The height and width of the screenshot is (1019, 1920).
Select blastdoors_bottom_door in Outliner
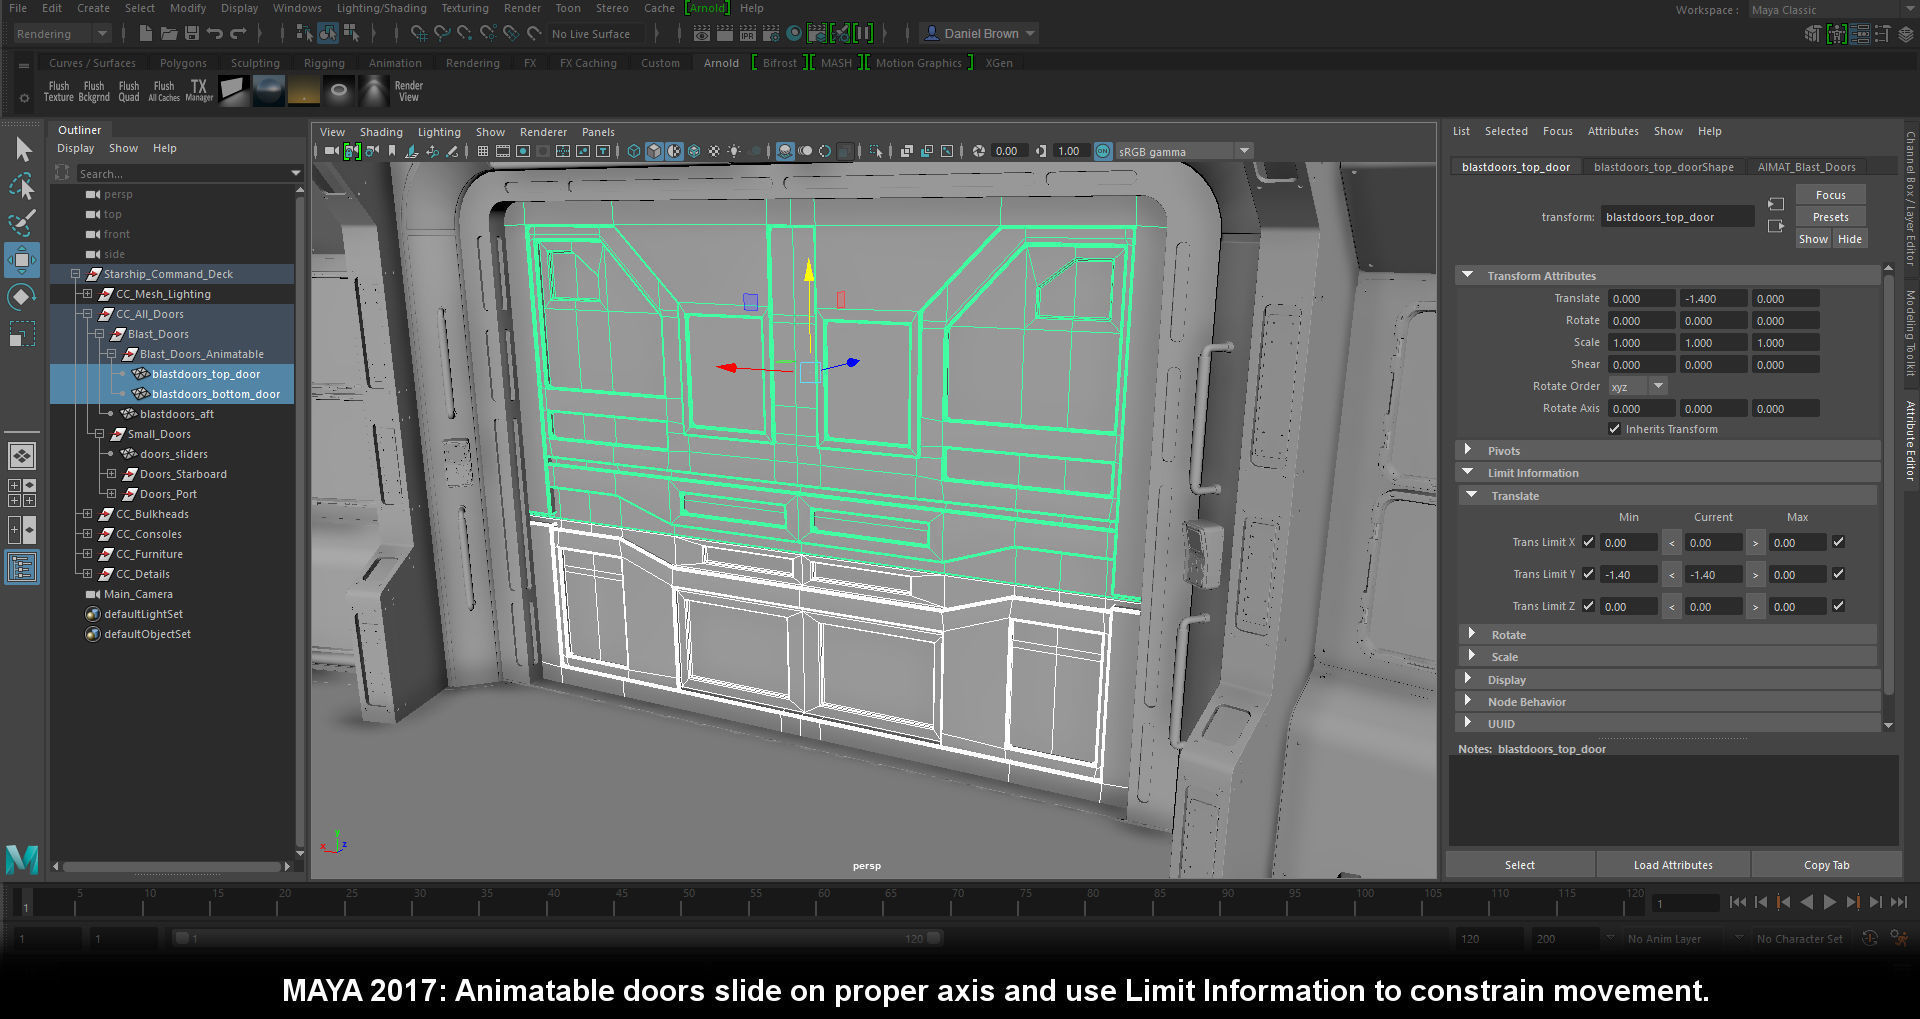click(215, 394)
